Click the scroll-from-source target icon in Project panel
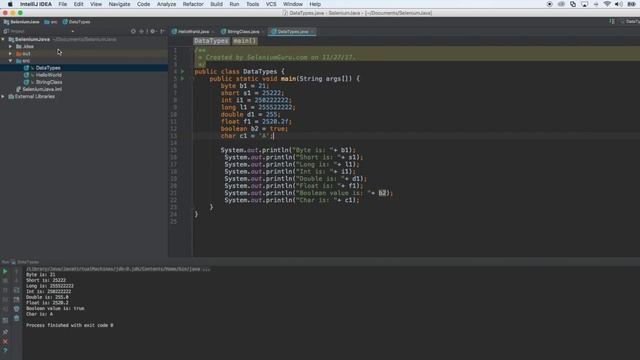The image size is (640, 360). click(133, 31)
